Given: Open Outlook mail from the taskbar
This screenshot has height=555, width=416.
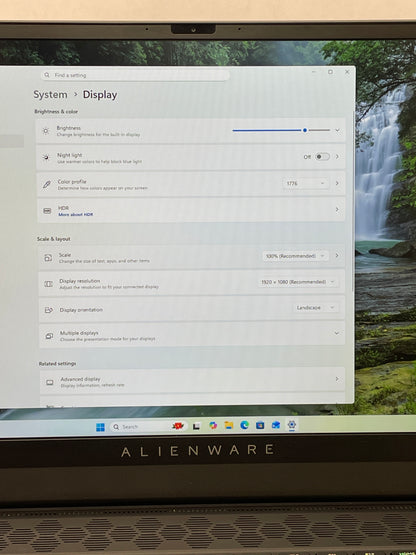Looking at the screenshot, I should point(276,425).
